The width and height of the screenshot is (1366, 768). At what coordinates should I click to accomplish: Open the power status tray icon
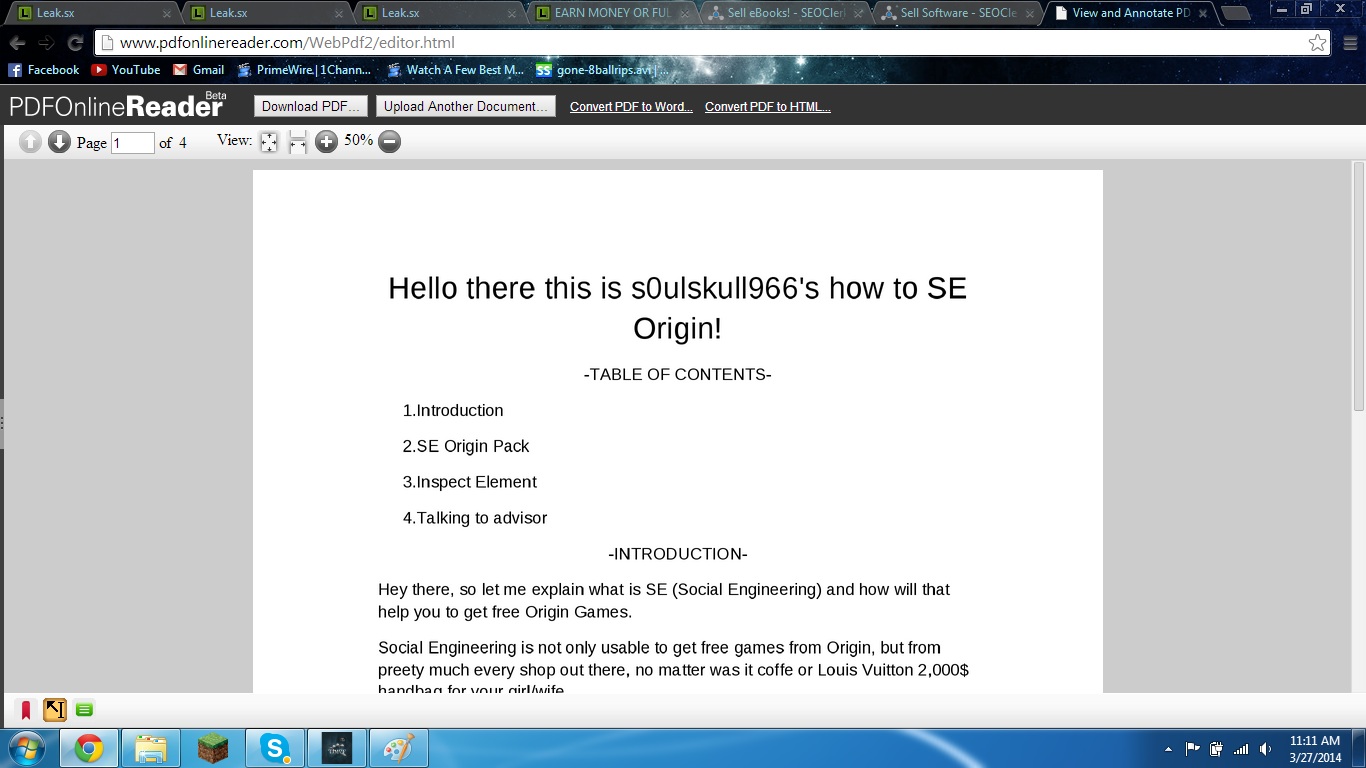point(1216,749)
